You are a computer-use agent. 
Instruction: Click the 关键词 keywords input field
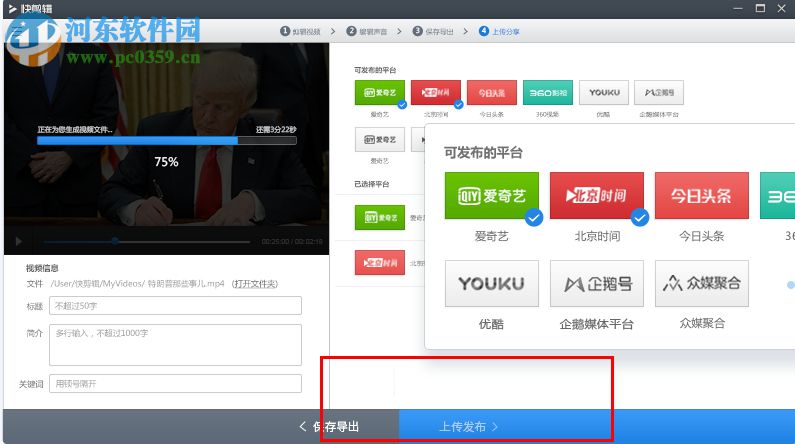coord(175,384)
